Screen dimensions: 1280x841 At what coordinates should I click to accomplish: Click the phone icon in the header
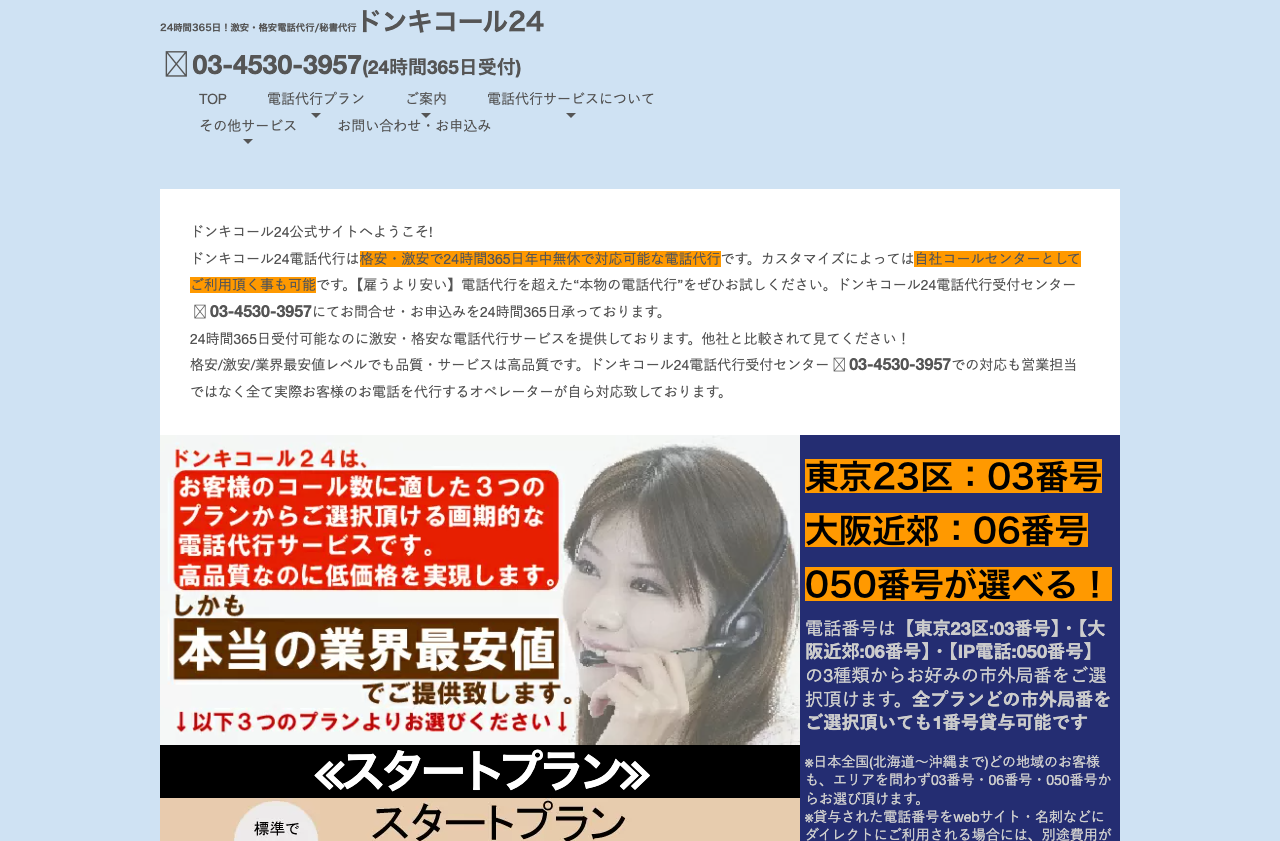pos(176,65)
